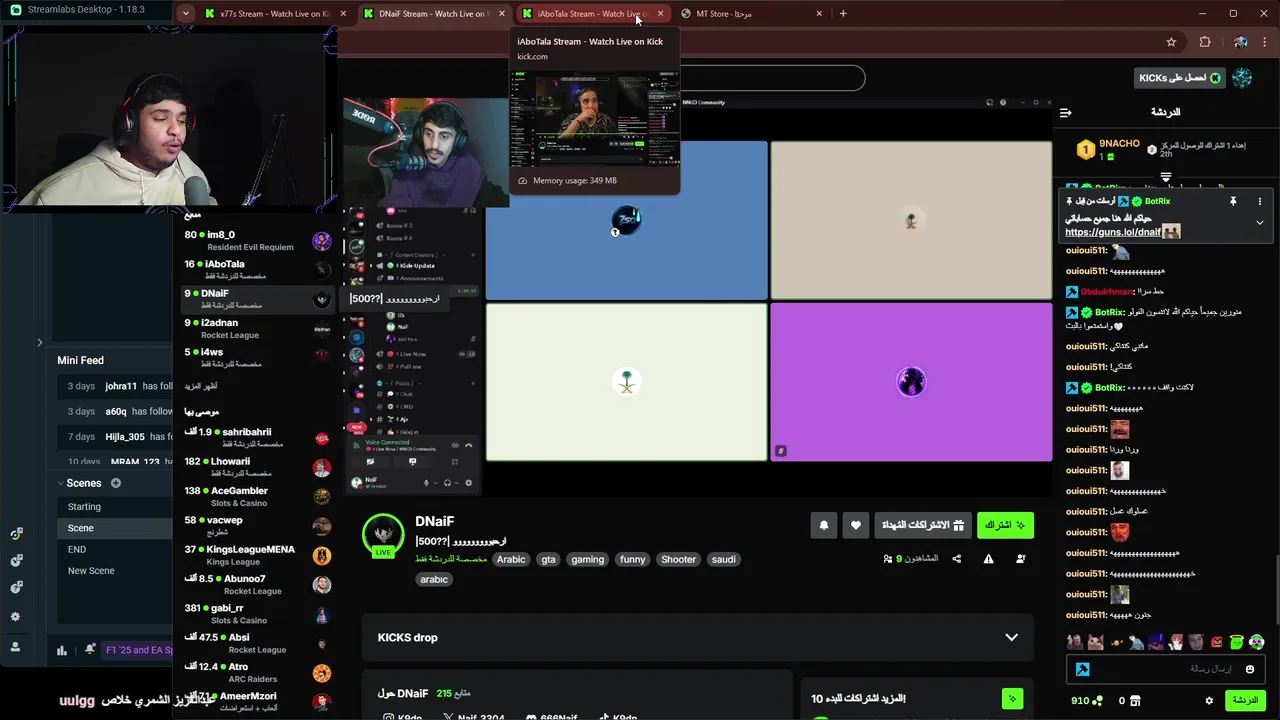Click the gift subscriptions button
1280x720 pixels.
pyautogui.click(x=922, y=525)
